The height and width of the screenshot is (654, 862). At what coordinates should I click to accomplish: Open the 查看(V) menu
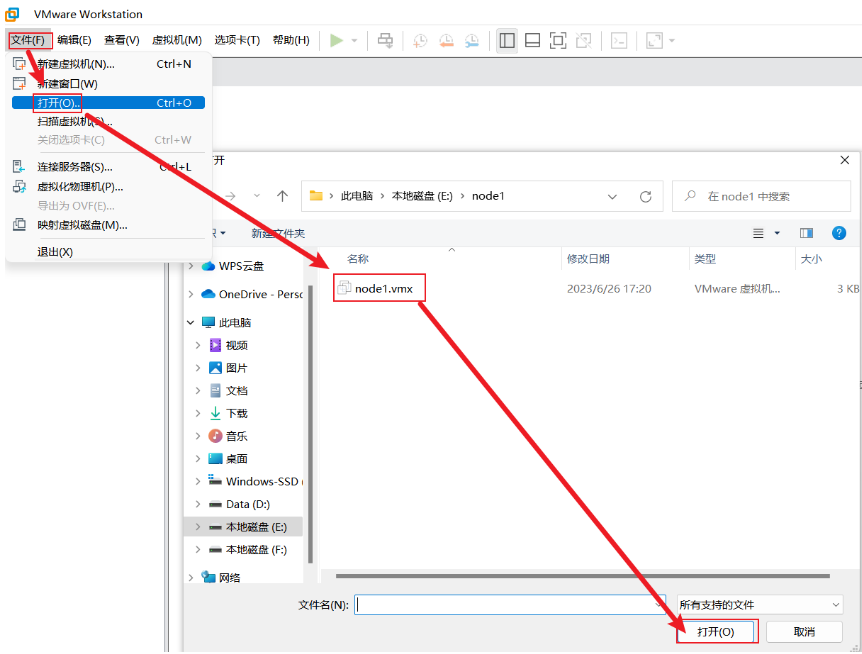click(121, 40)
